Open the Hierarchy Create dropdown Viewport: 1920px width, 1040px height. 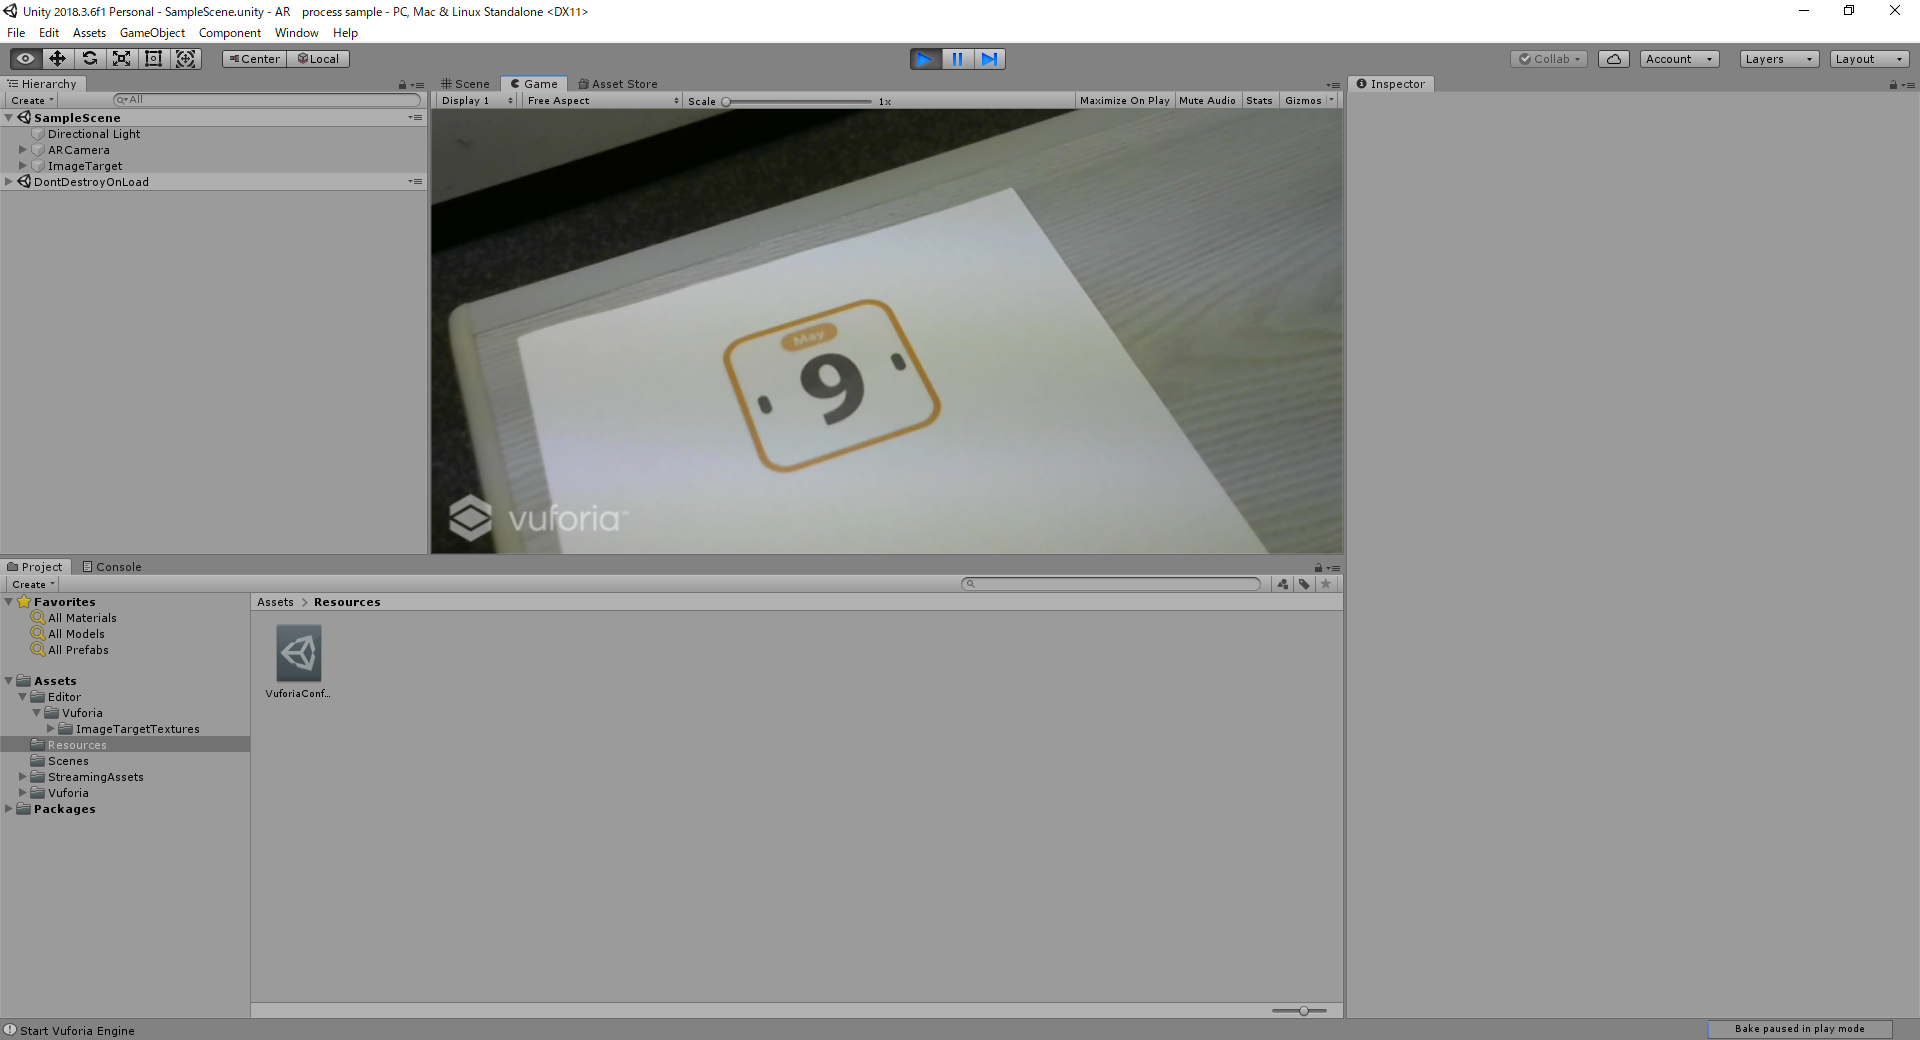(x=32, y=101)
